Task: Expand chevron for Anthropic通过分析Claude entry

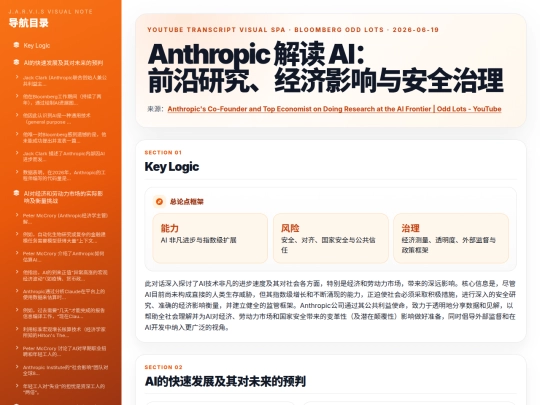Action: click(x=17, y=291)
